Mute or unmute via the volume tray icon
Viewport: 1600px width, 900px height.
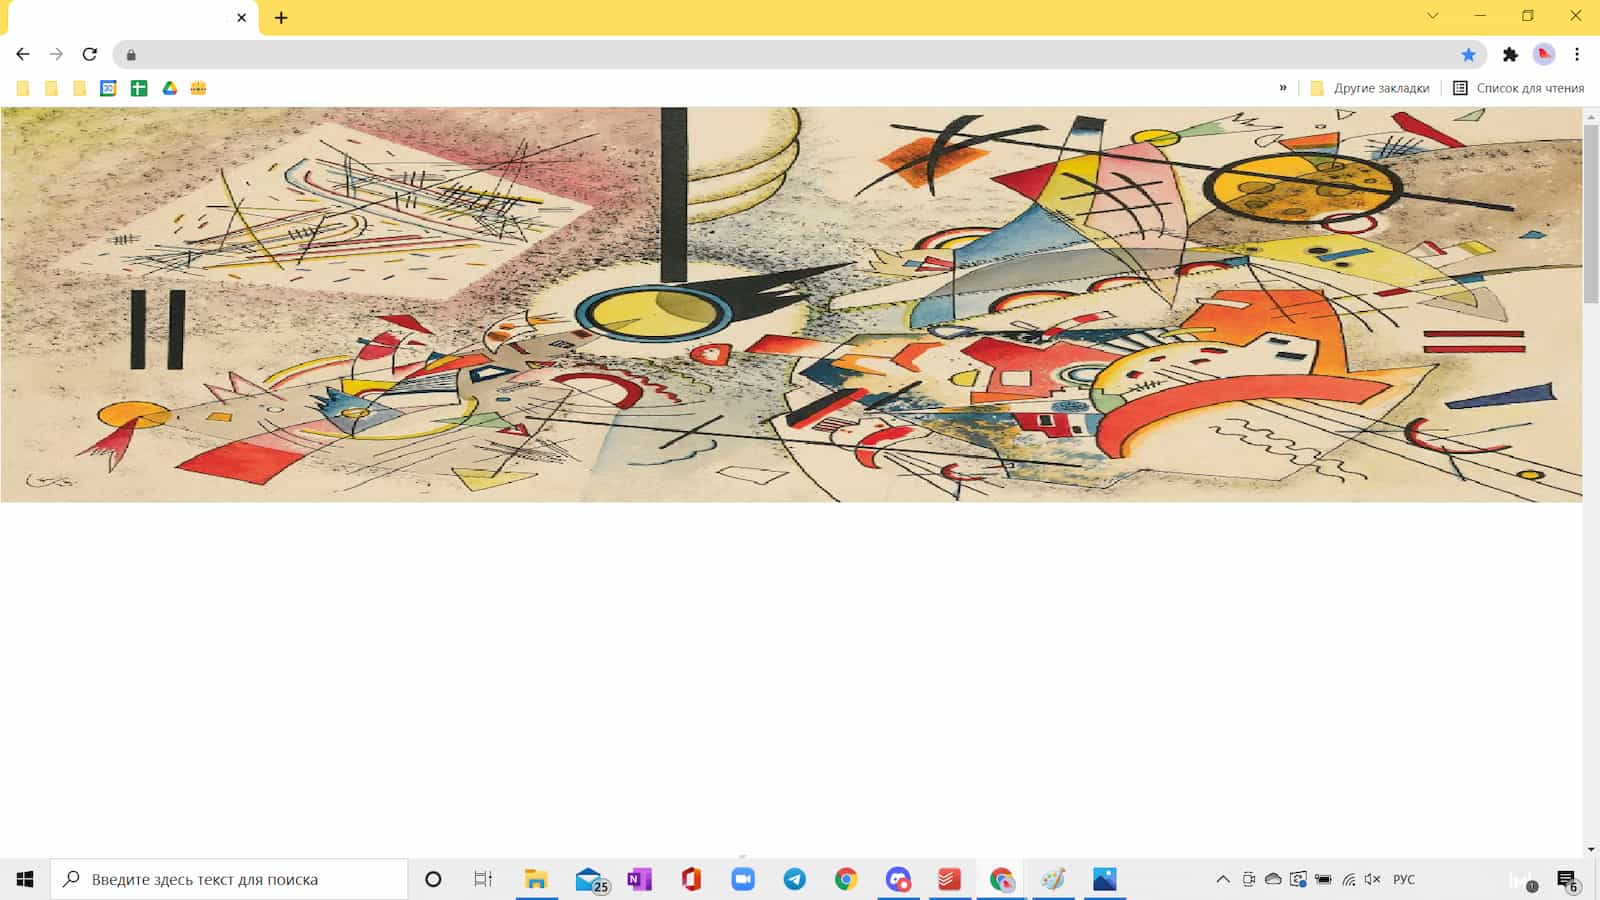coord(1372,879)
